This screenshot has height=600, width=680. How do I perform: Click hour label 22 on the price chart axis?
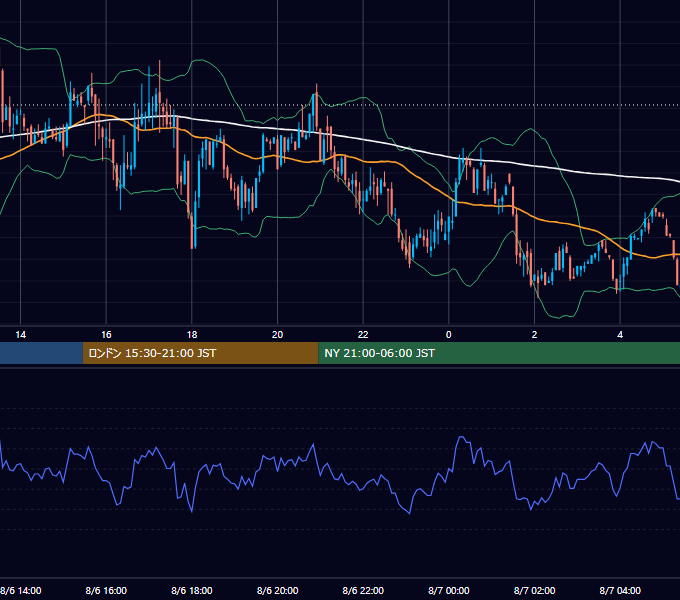(363, 334)
